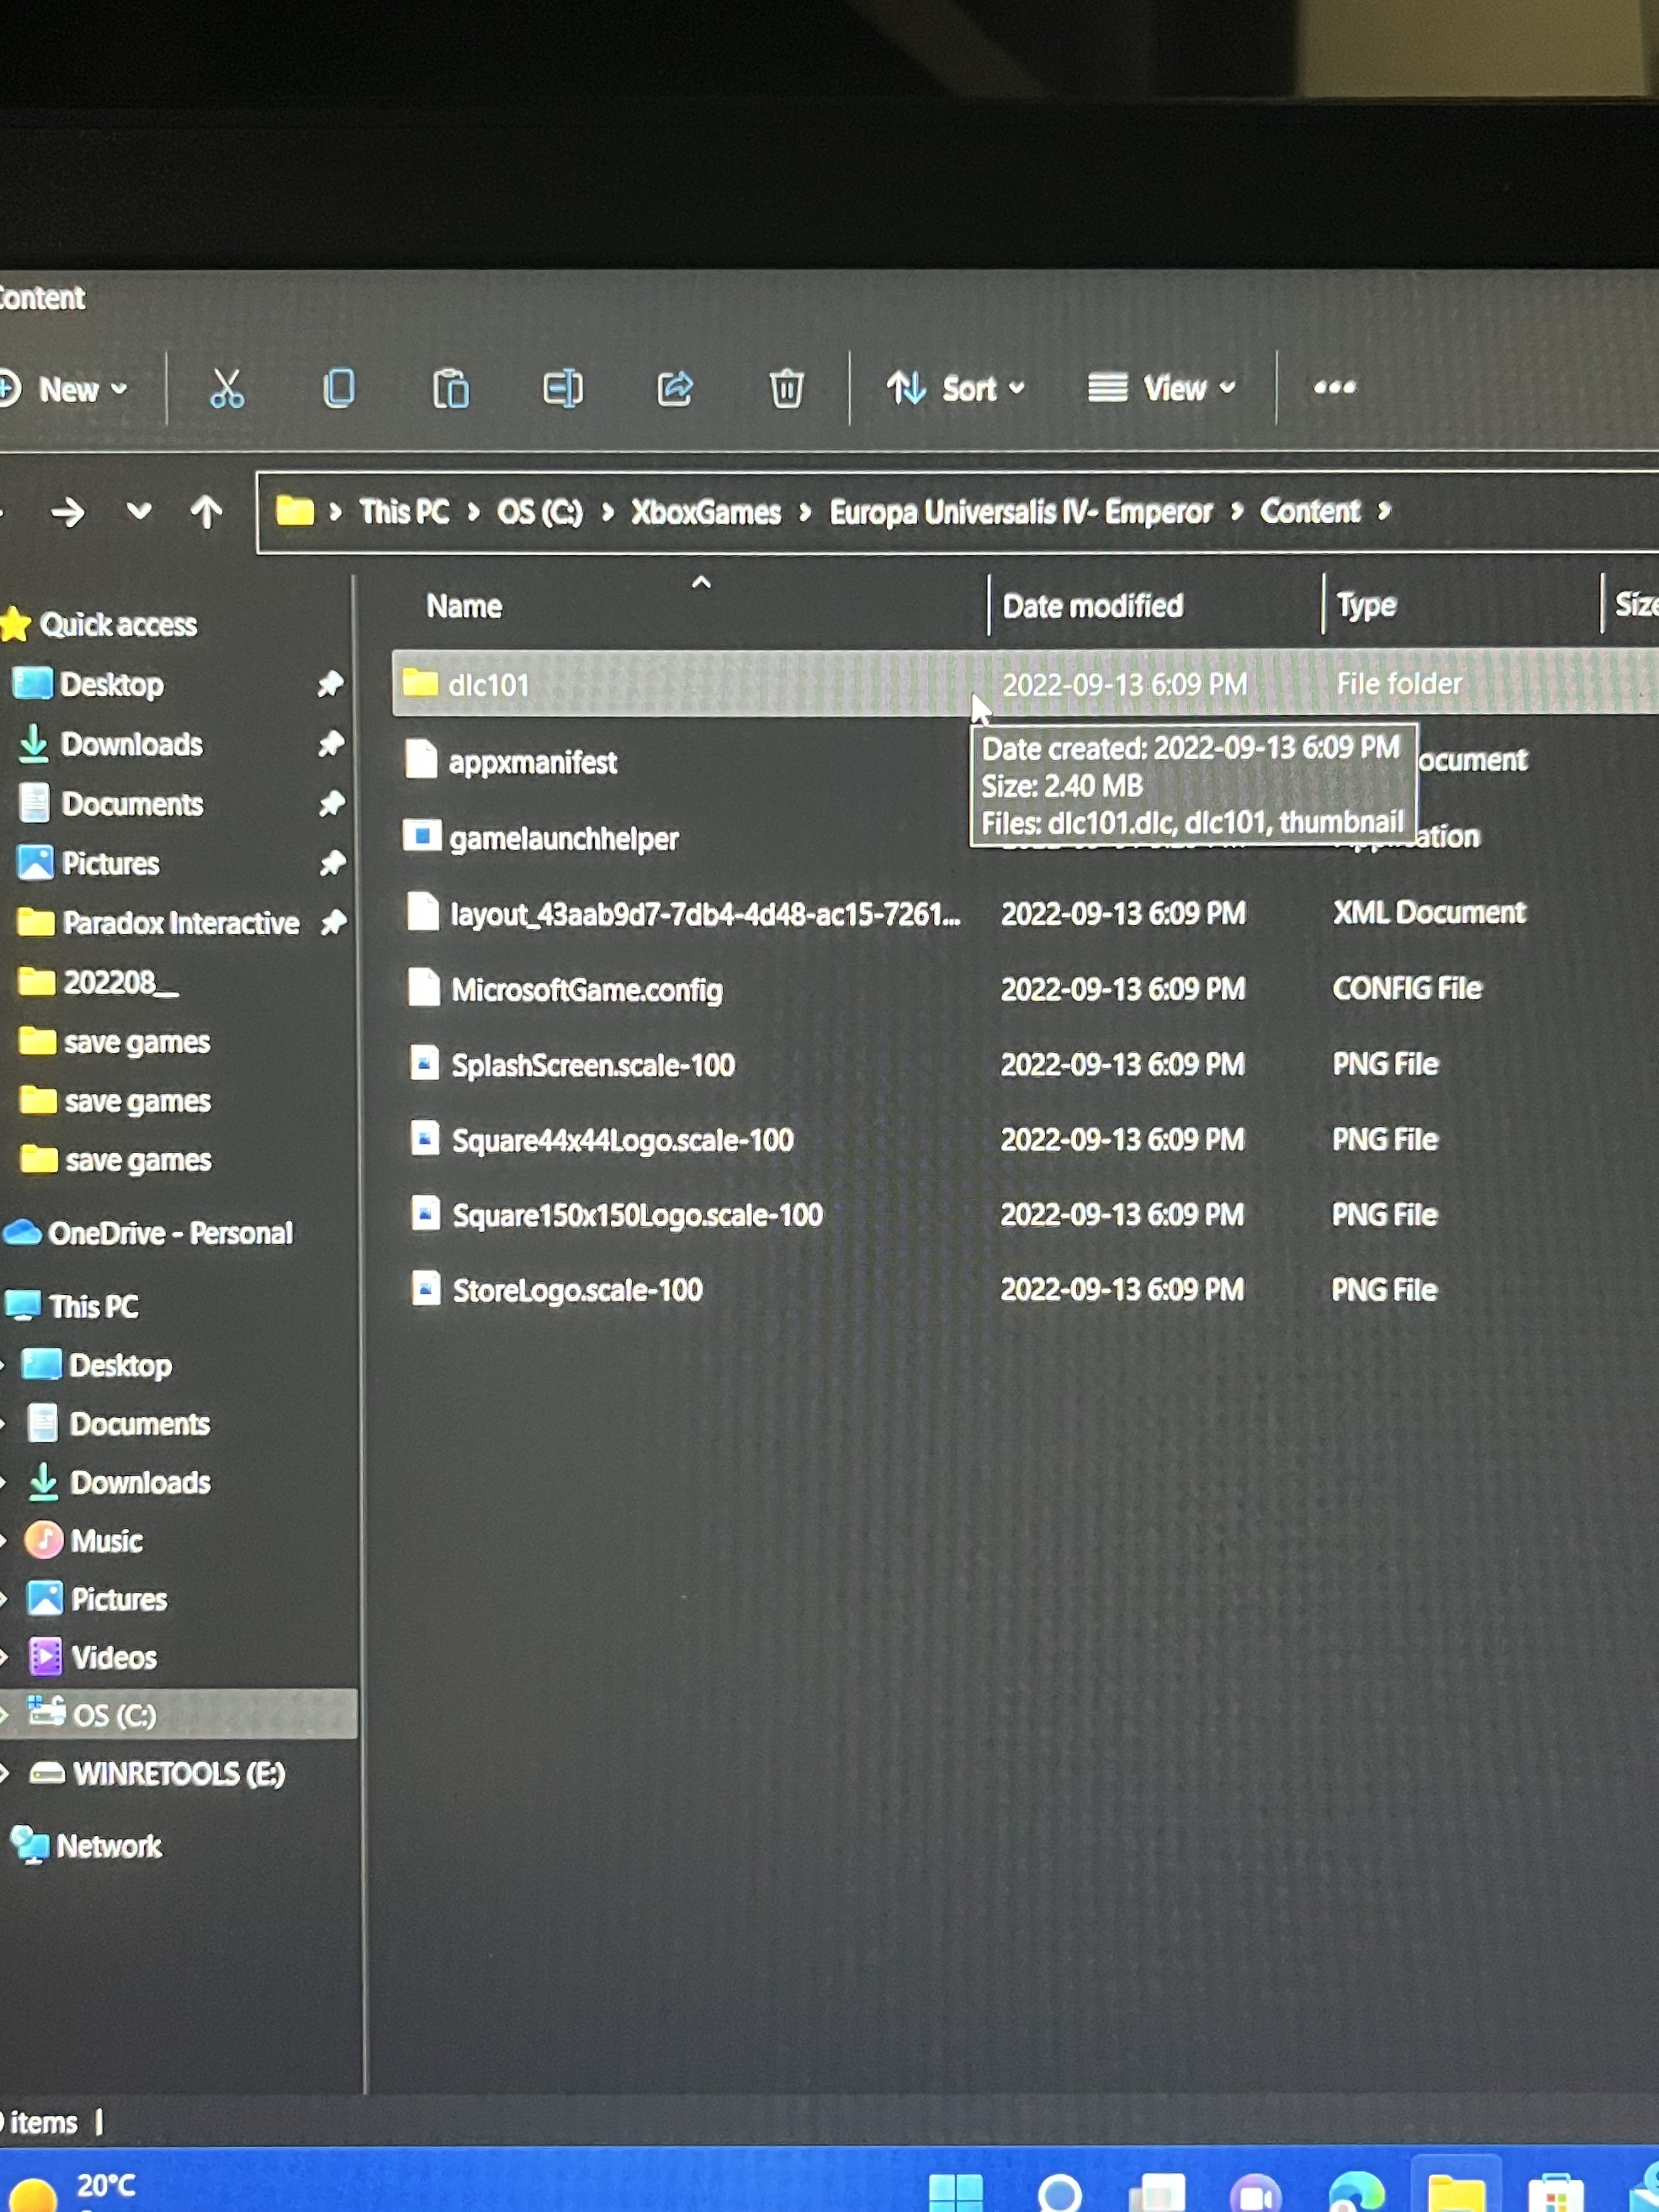Screen dimensions: 1659x2212
Task: Open Microsoft Edge from taskbar
Action: click(1357, 2192)
